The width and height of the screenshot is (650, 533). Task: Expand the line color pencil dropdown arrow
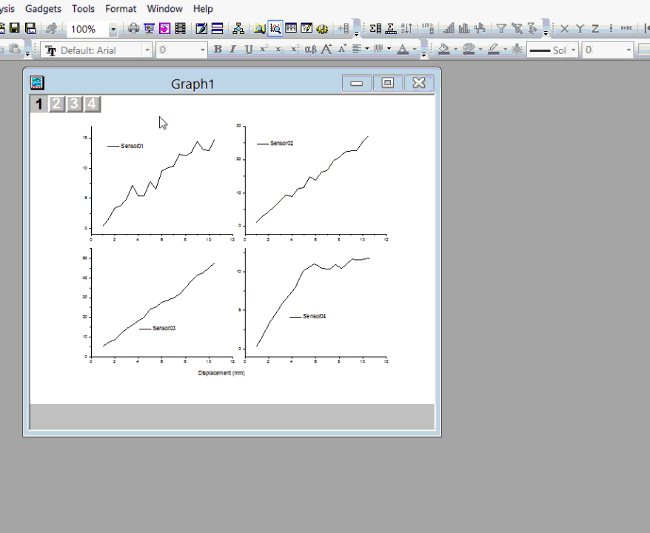coord(505,49)
